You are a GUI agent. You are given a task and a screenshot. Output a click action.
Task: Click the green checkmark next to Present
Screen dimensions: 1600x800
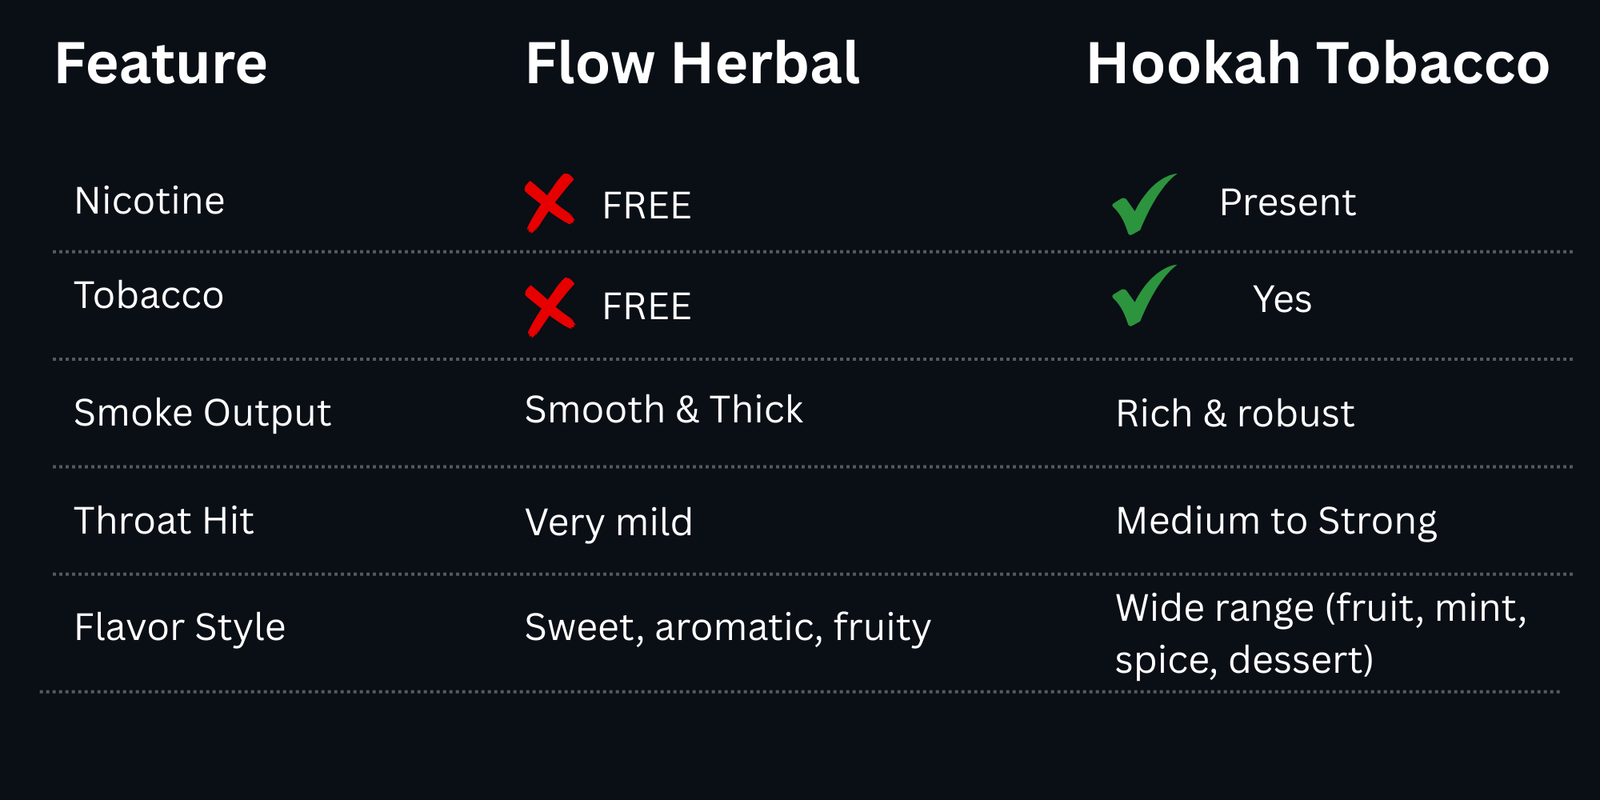(x=1143, y=204)
